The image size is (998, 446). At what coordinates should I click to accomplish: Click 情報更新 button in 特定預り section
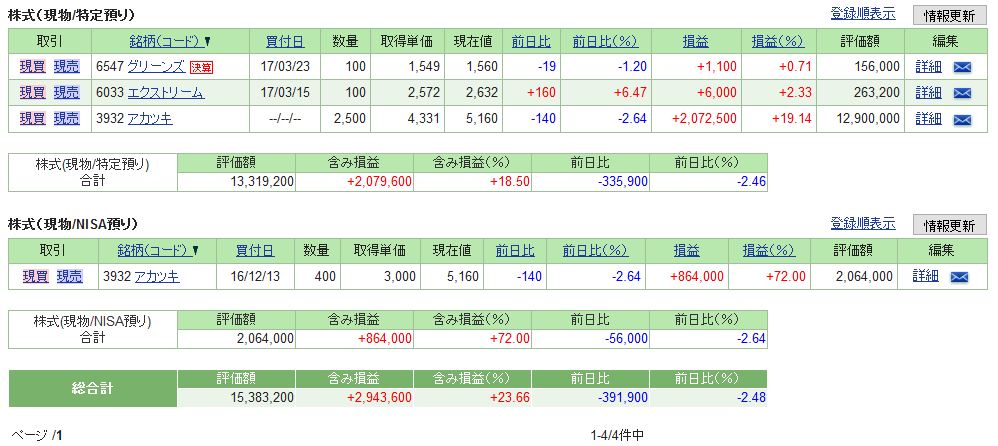coord(950,15)
